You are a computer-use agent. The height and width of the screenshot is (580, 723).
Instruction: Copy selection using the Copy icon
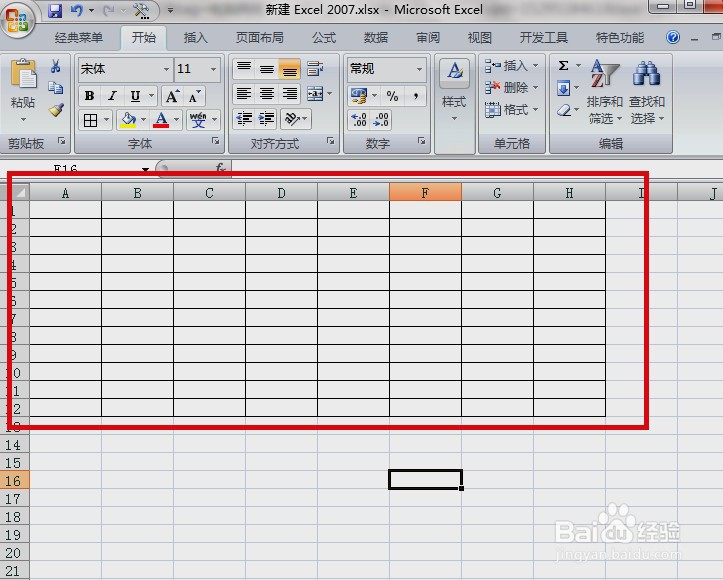point(56,88)
